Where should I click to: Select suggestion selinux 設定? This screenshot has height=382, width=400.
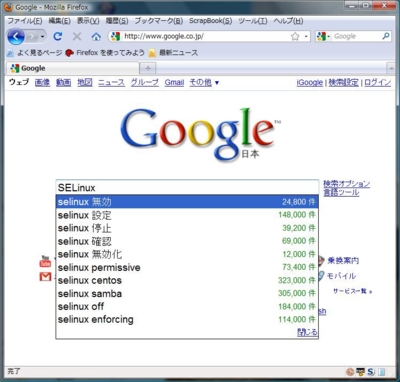187,215
